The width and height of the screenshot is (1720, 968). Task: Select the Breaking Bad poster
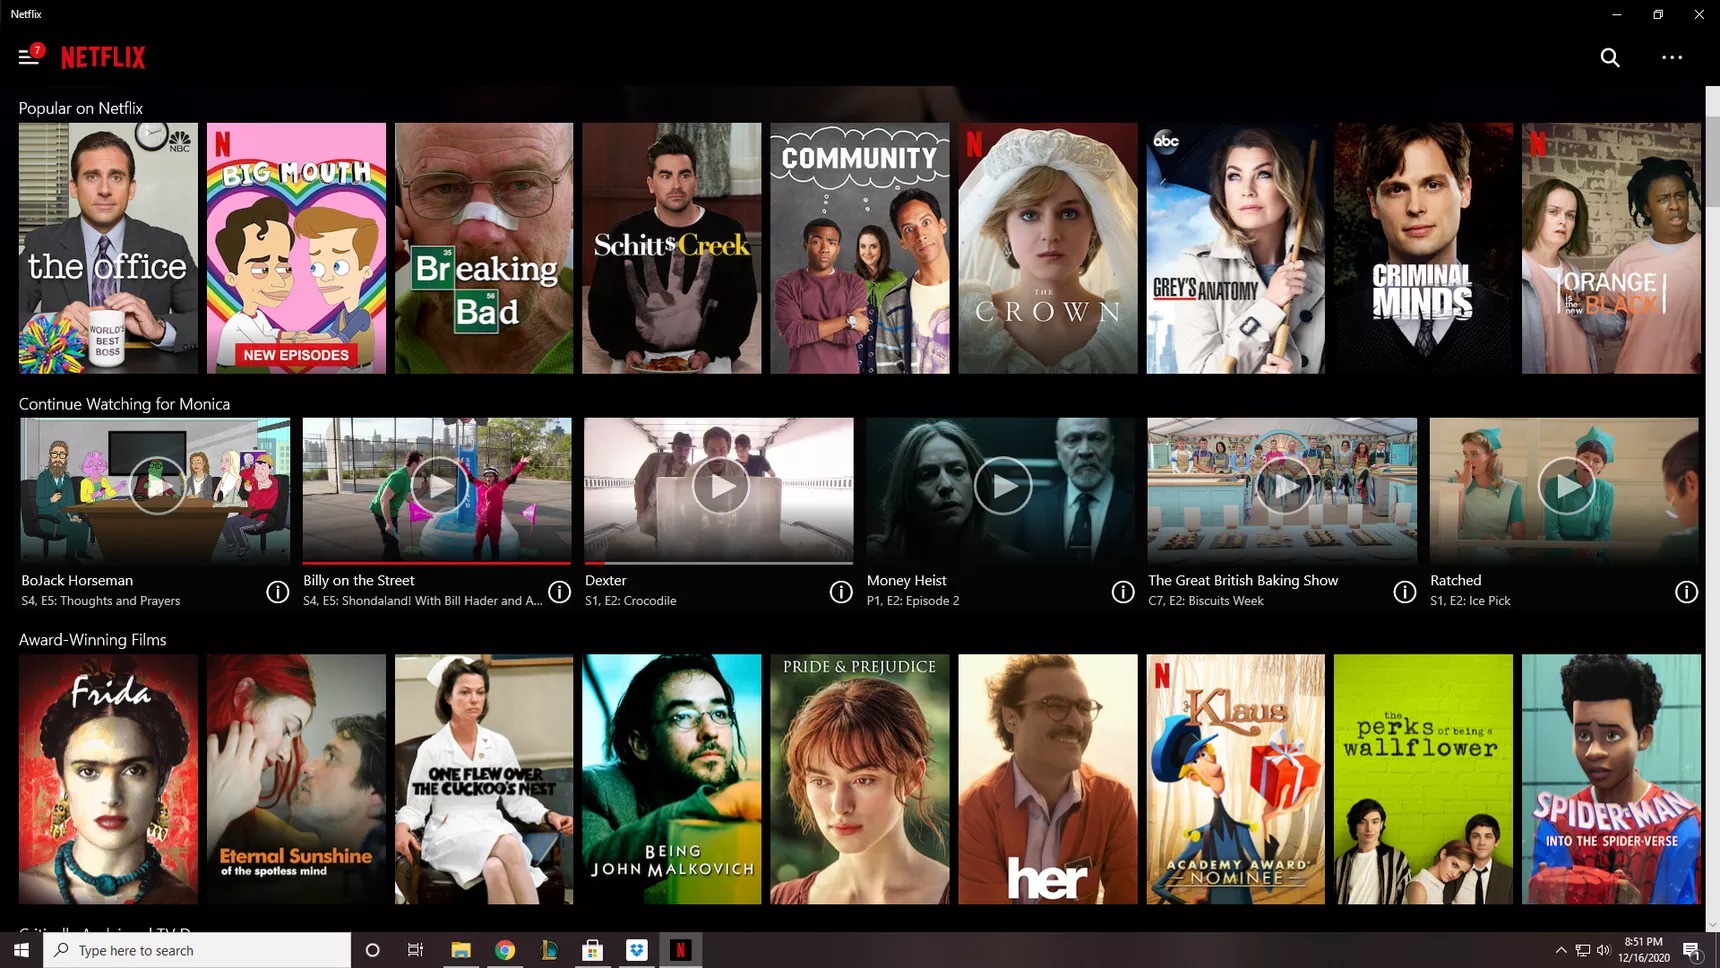pyautogui.click(x=484, y=248)
